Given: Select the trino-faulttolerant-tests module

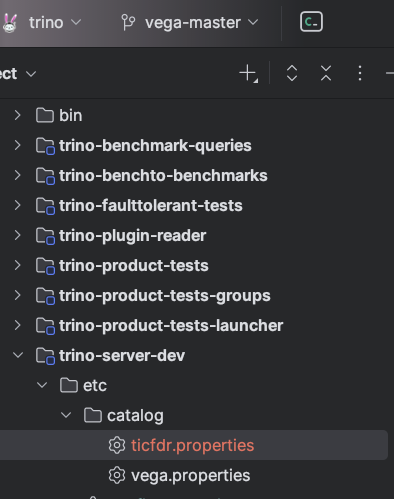Looking at the screenshot, I should point(151,205).
